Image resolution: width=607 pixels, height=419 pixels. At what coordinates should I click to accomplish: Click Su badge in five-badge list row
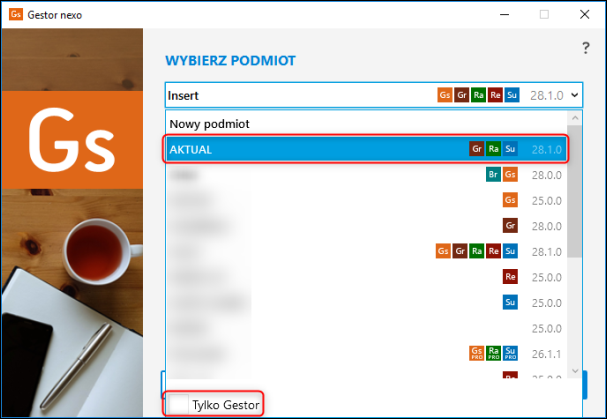510,251
